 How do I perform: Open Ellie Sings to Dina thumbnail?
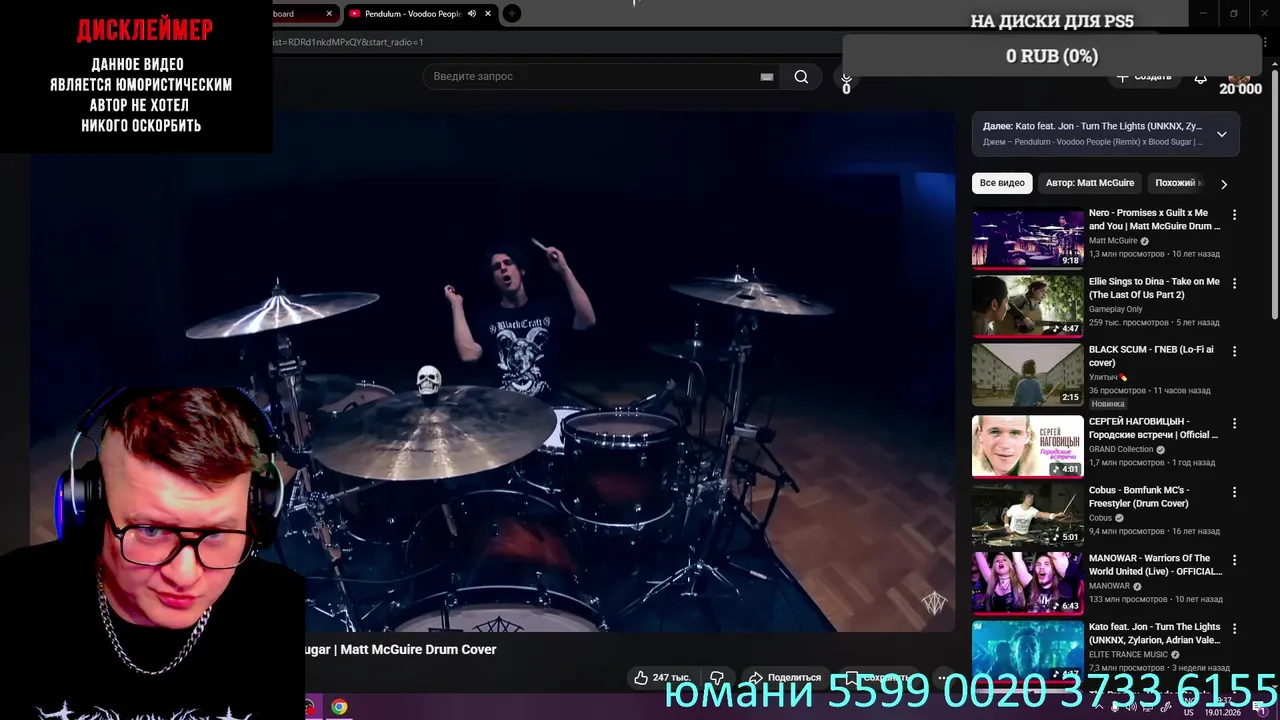point(1028,307)
